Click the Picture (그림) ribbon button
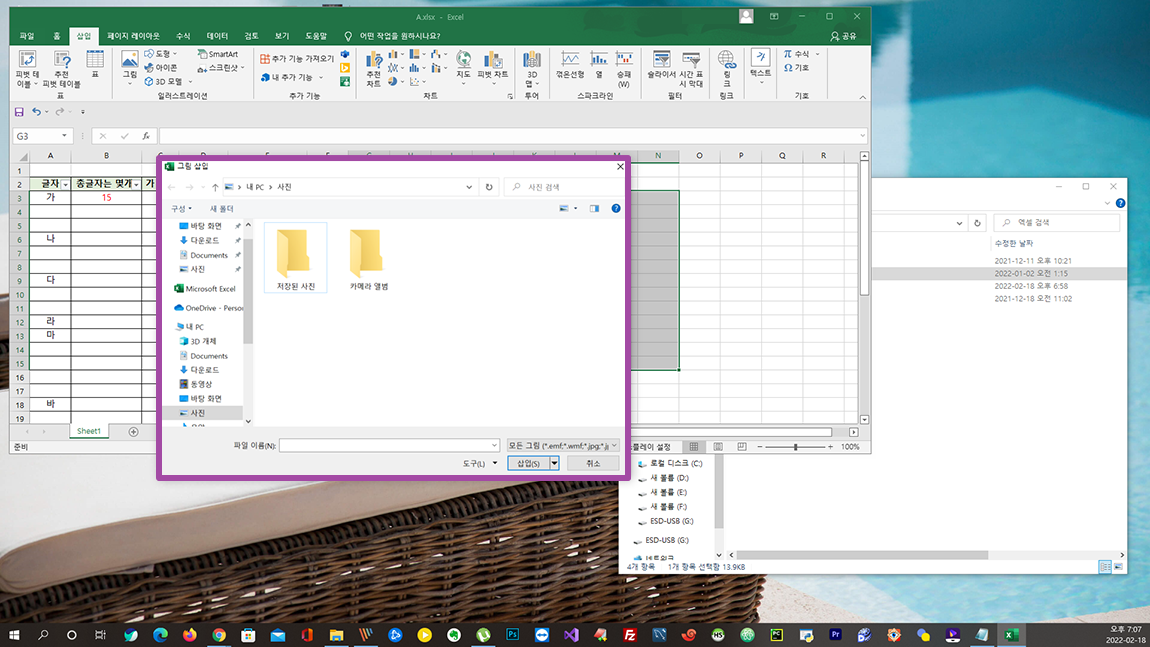The image size is (1150, 647). (130, 67)
